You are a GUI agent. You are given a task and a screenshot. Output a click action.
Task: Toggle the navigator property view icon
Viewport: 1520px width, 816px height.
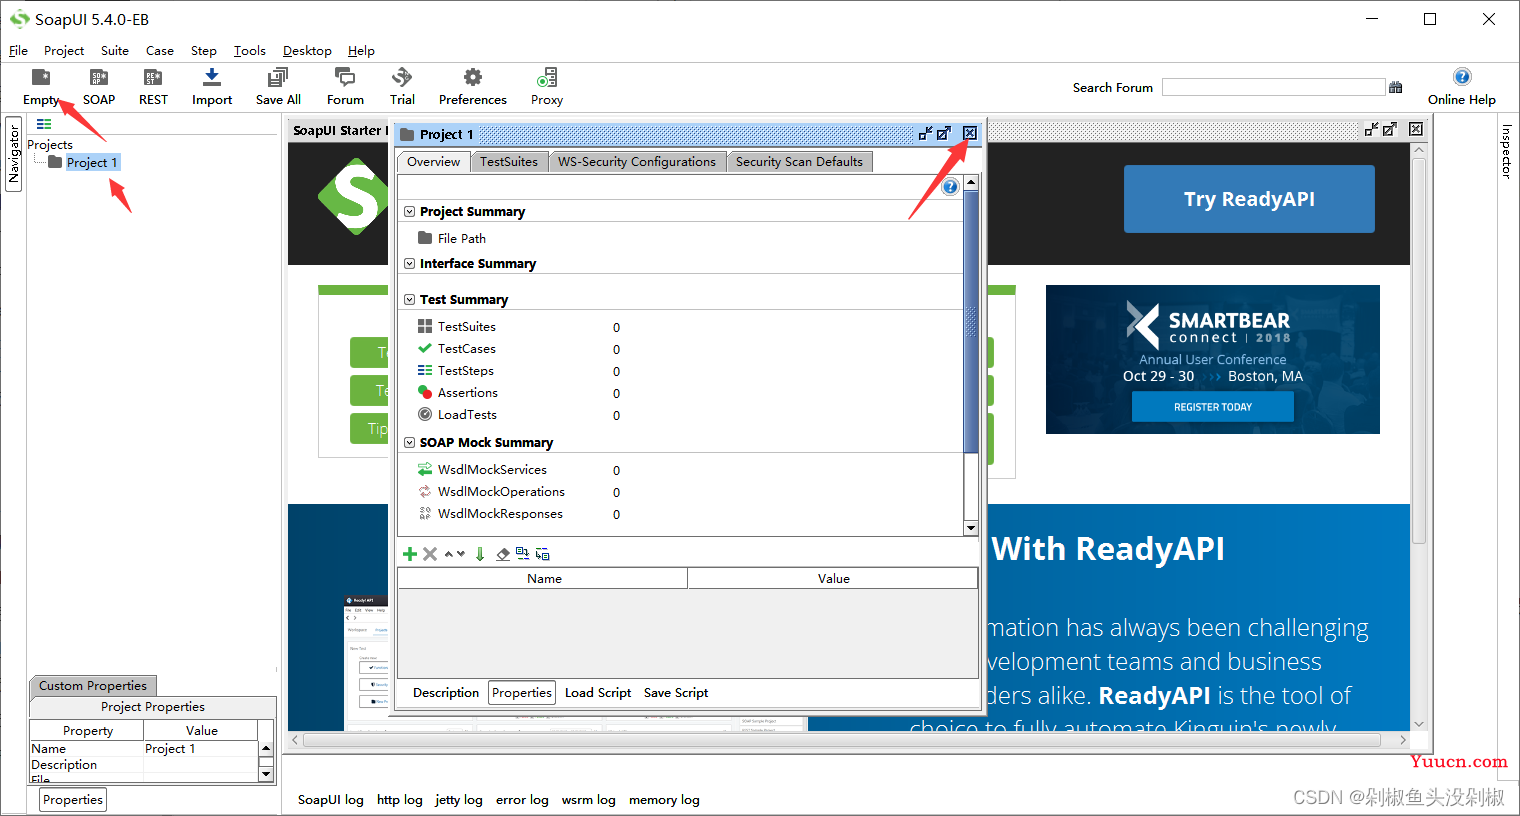point(44,124)
